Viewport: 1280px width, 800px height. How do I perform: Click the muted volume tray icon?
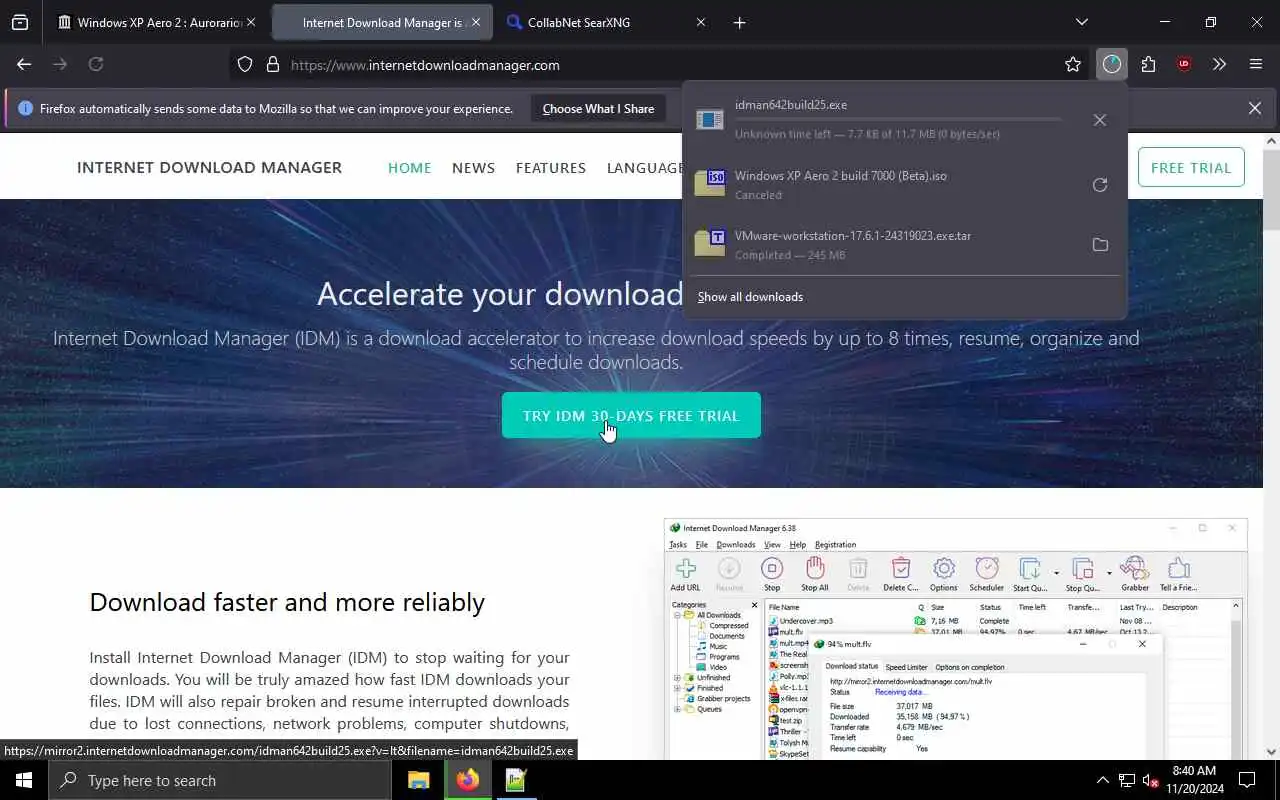(1151, 780)
